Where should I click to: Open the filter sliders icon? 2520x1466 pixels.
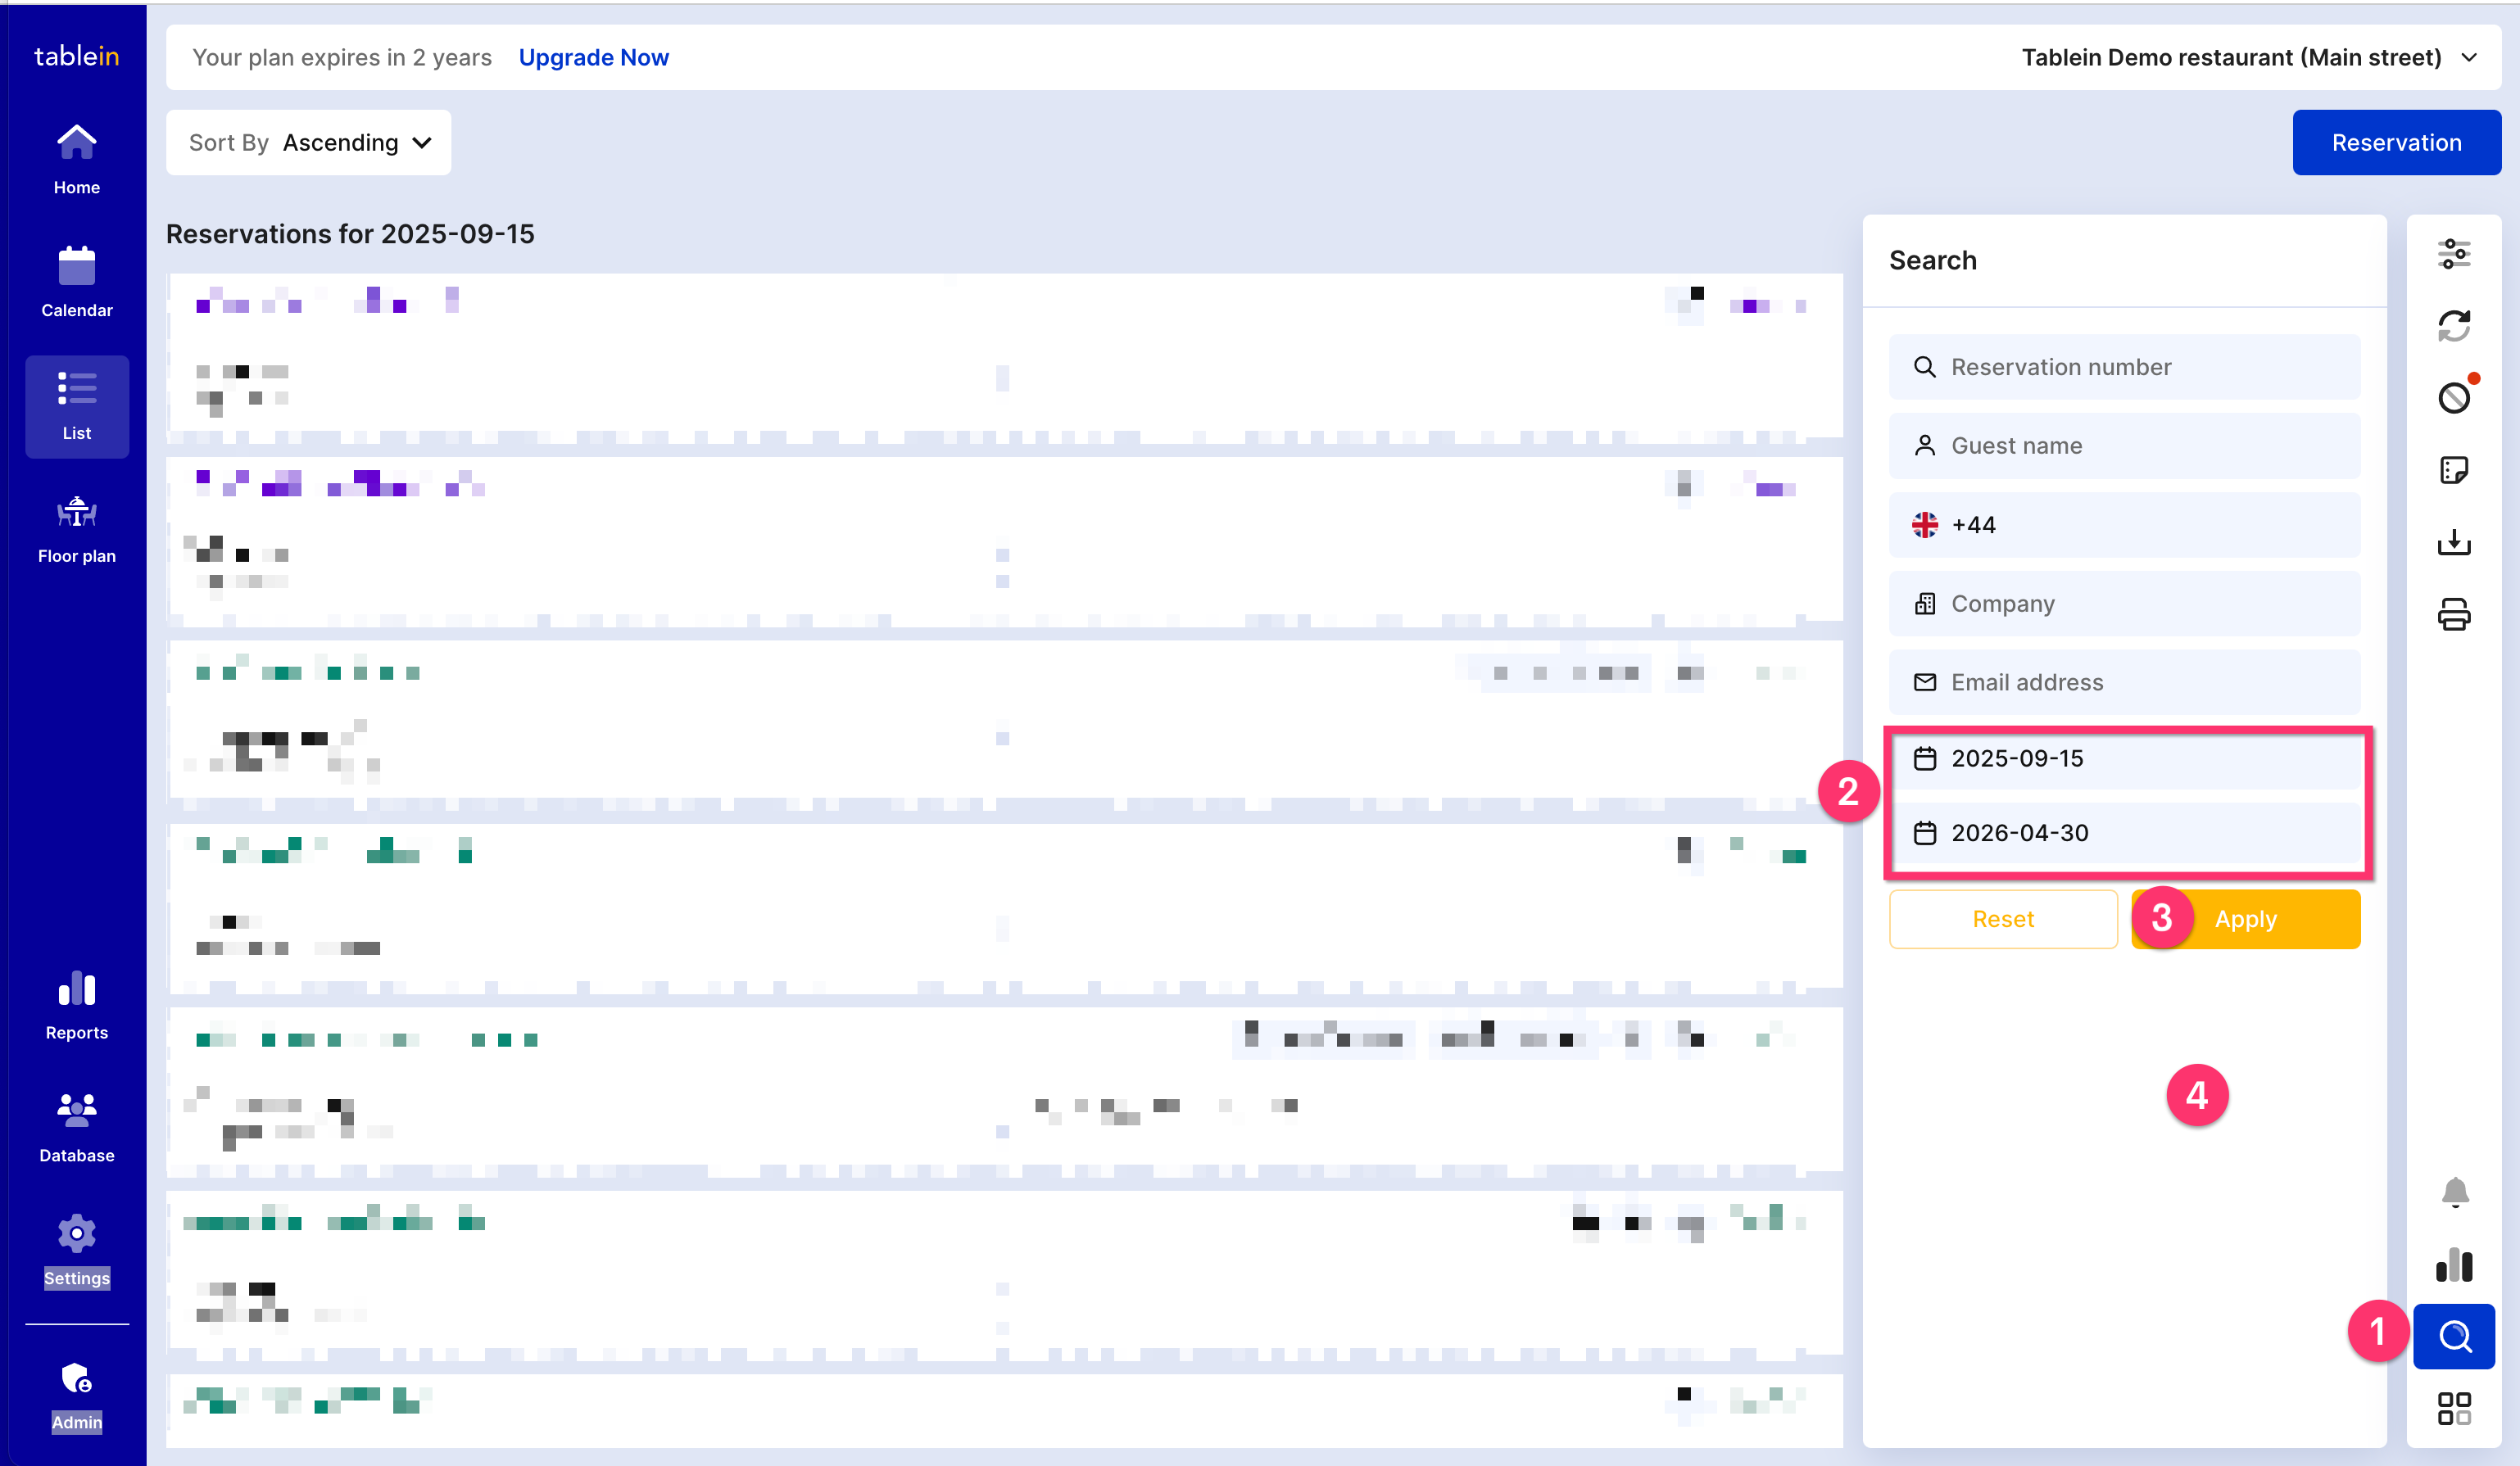point(2453,254)
